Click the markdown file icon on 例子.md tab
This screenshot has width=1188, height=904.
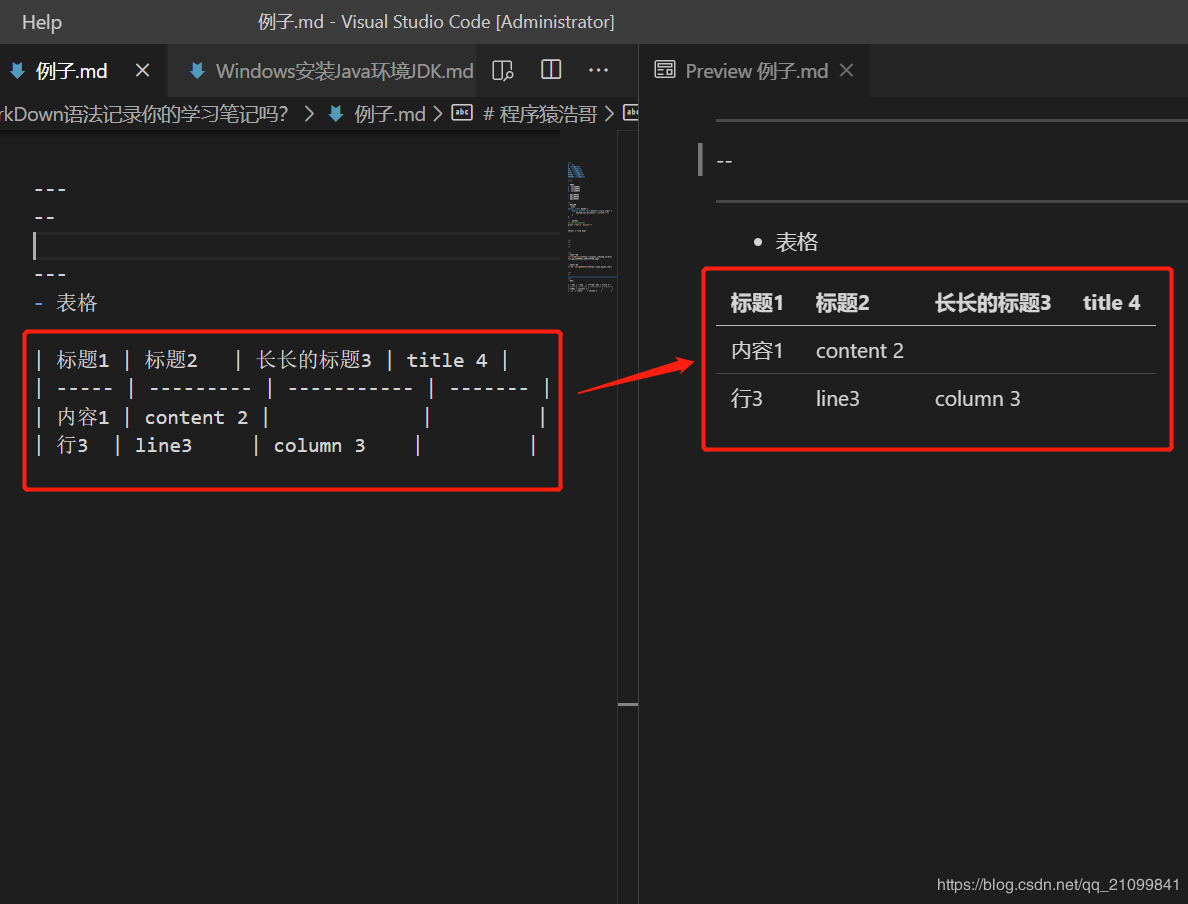coord(17,71)
